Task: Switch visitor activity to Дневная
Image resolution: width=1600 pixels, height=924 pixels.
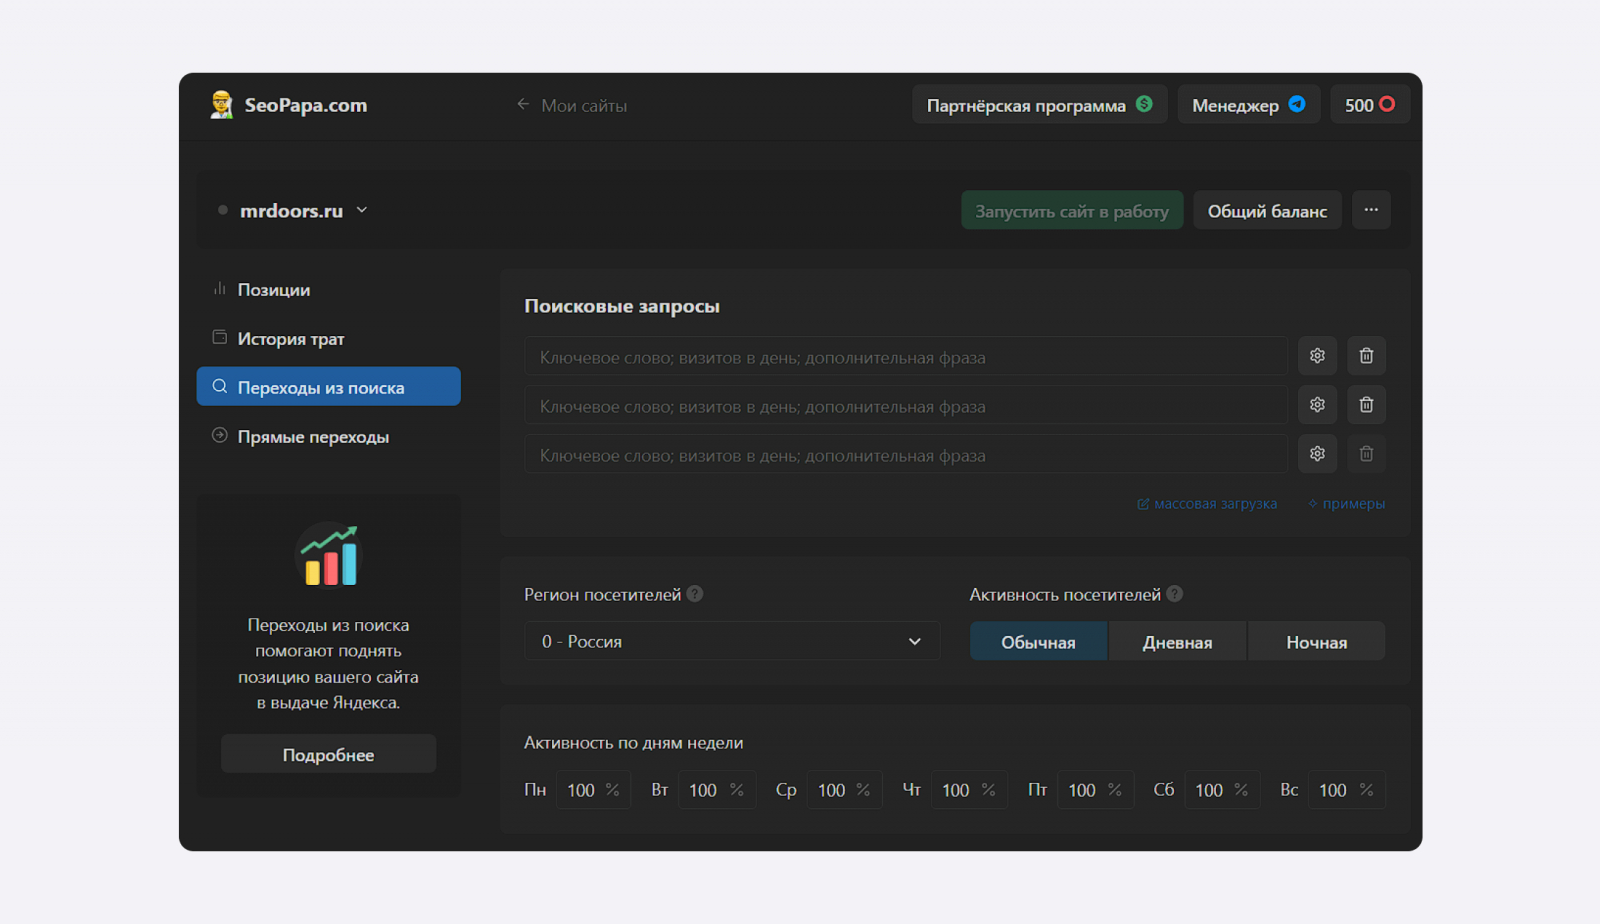Action: click(x=1177, y=642)
